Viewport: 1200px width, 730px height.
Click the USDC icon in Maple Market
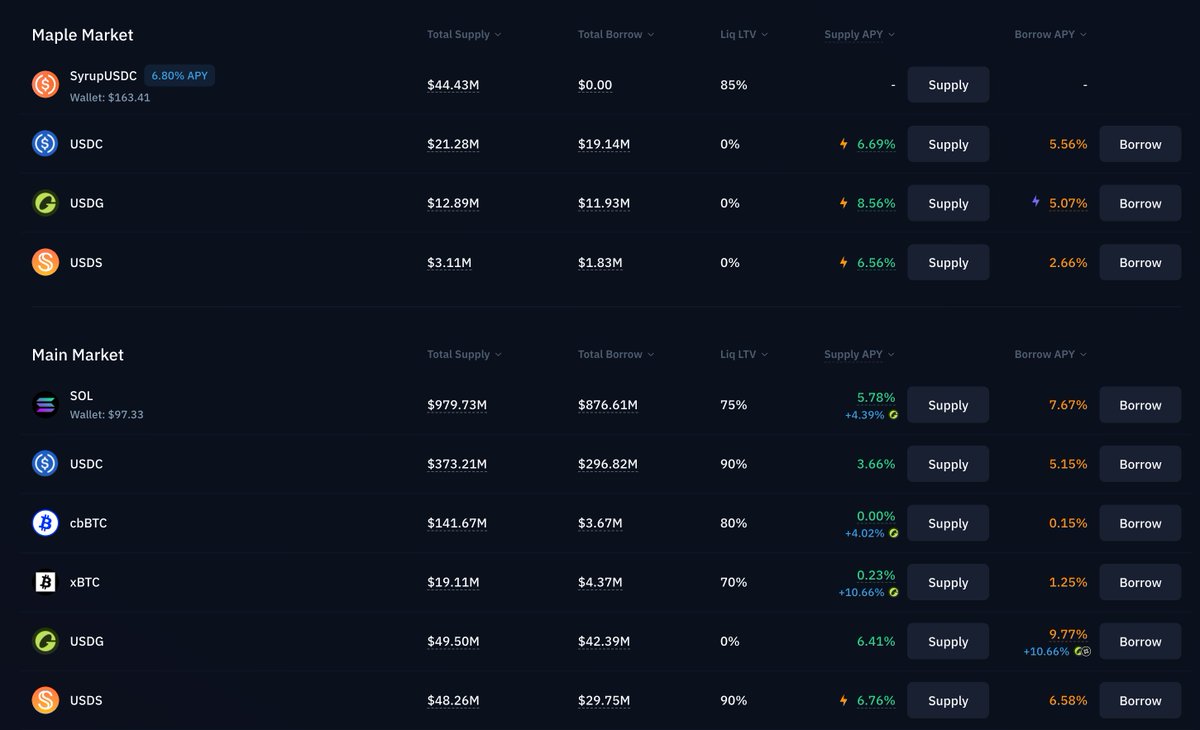point(45,144)
